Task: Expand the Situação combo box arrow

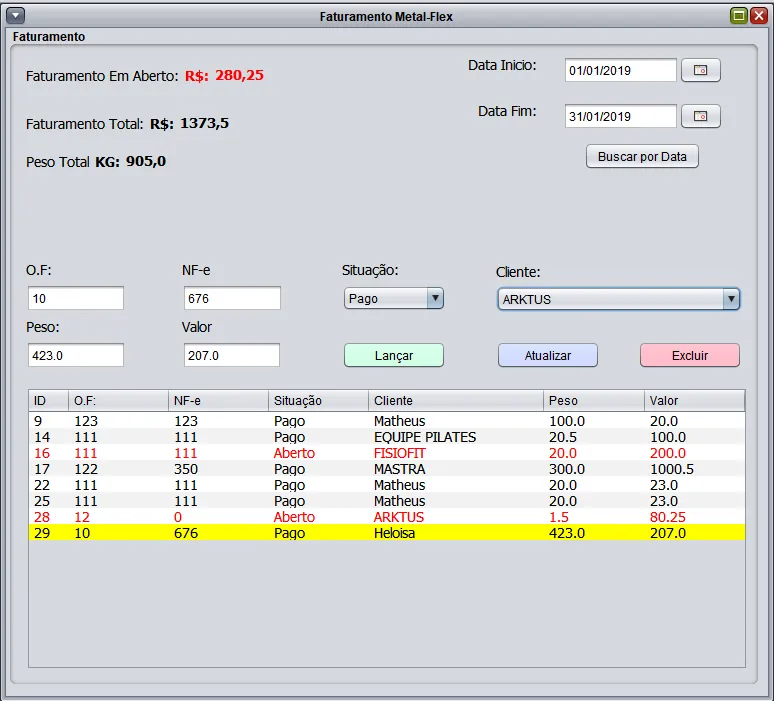Action: pos(435,298)
